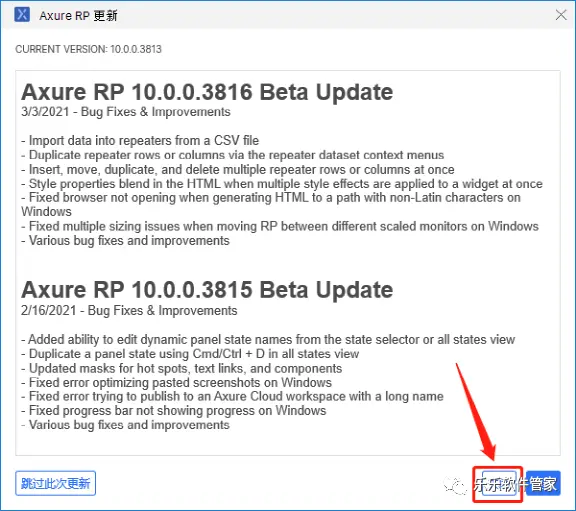Click the '3/3/2021 - Bug Fixes & Improvements' line

pyautogui.click(x=126, y=112)
